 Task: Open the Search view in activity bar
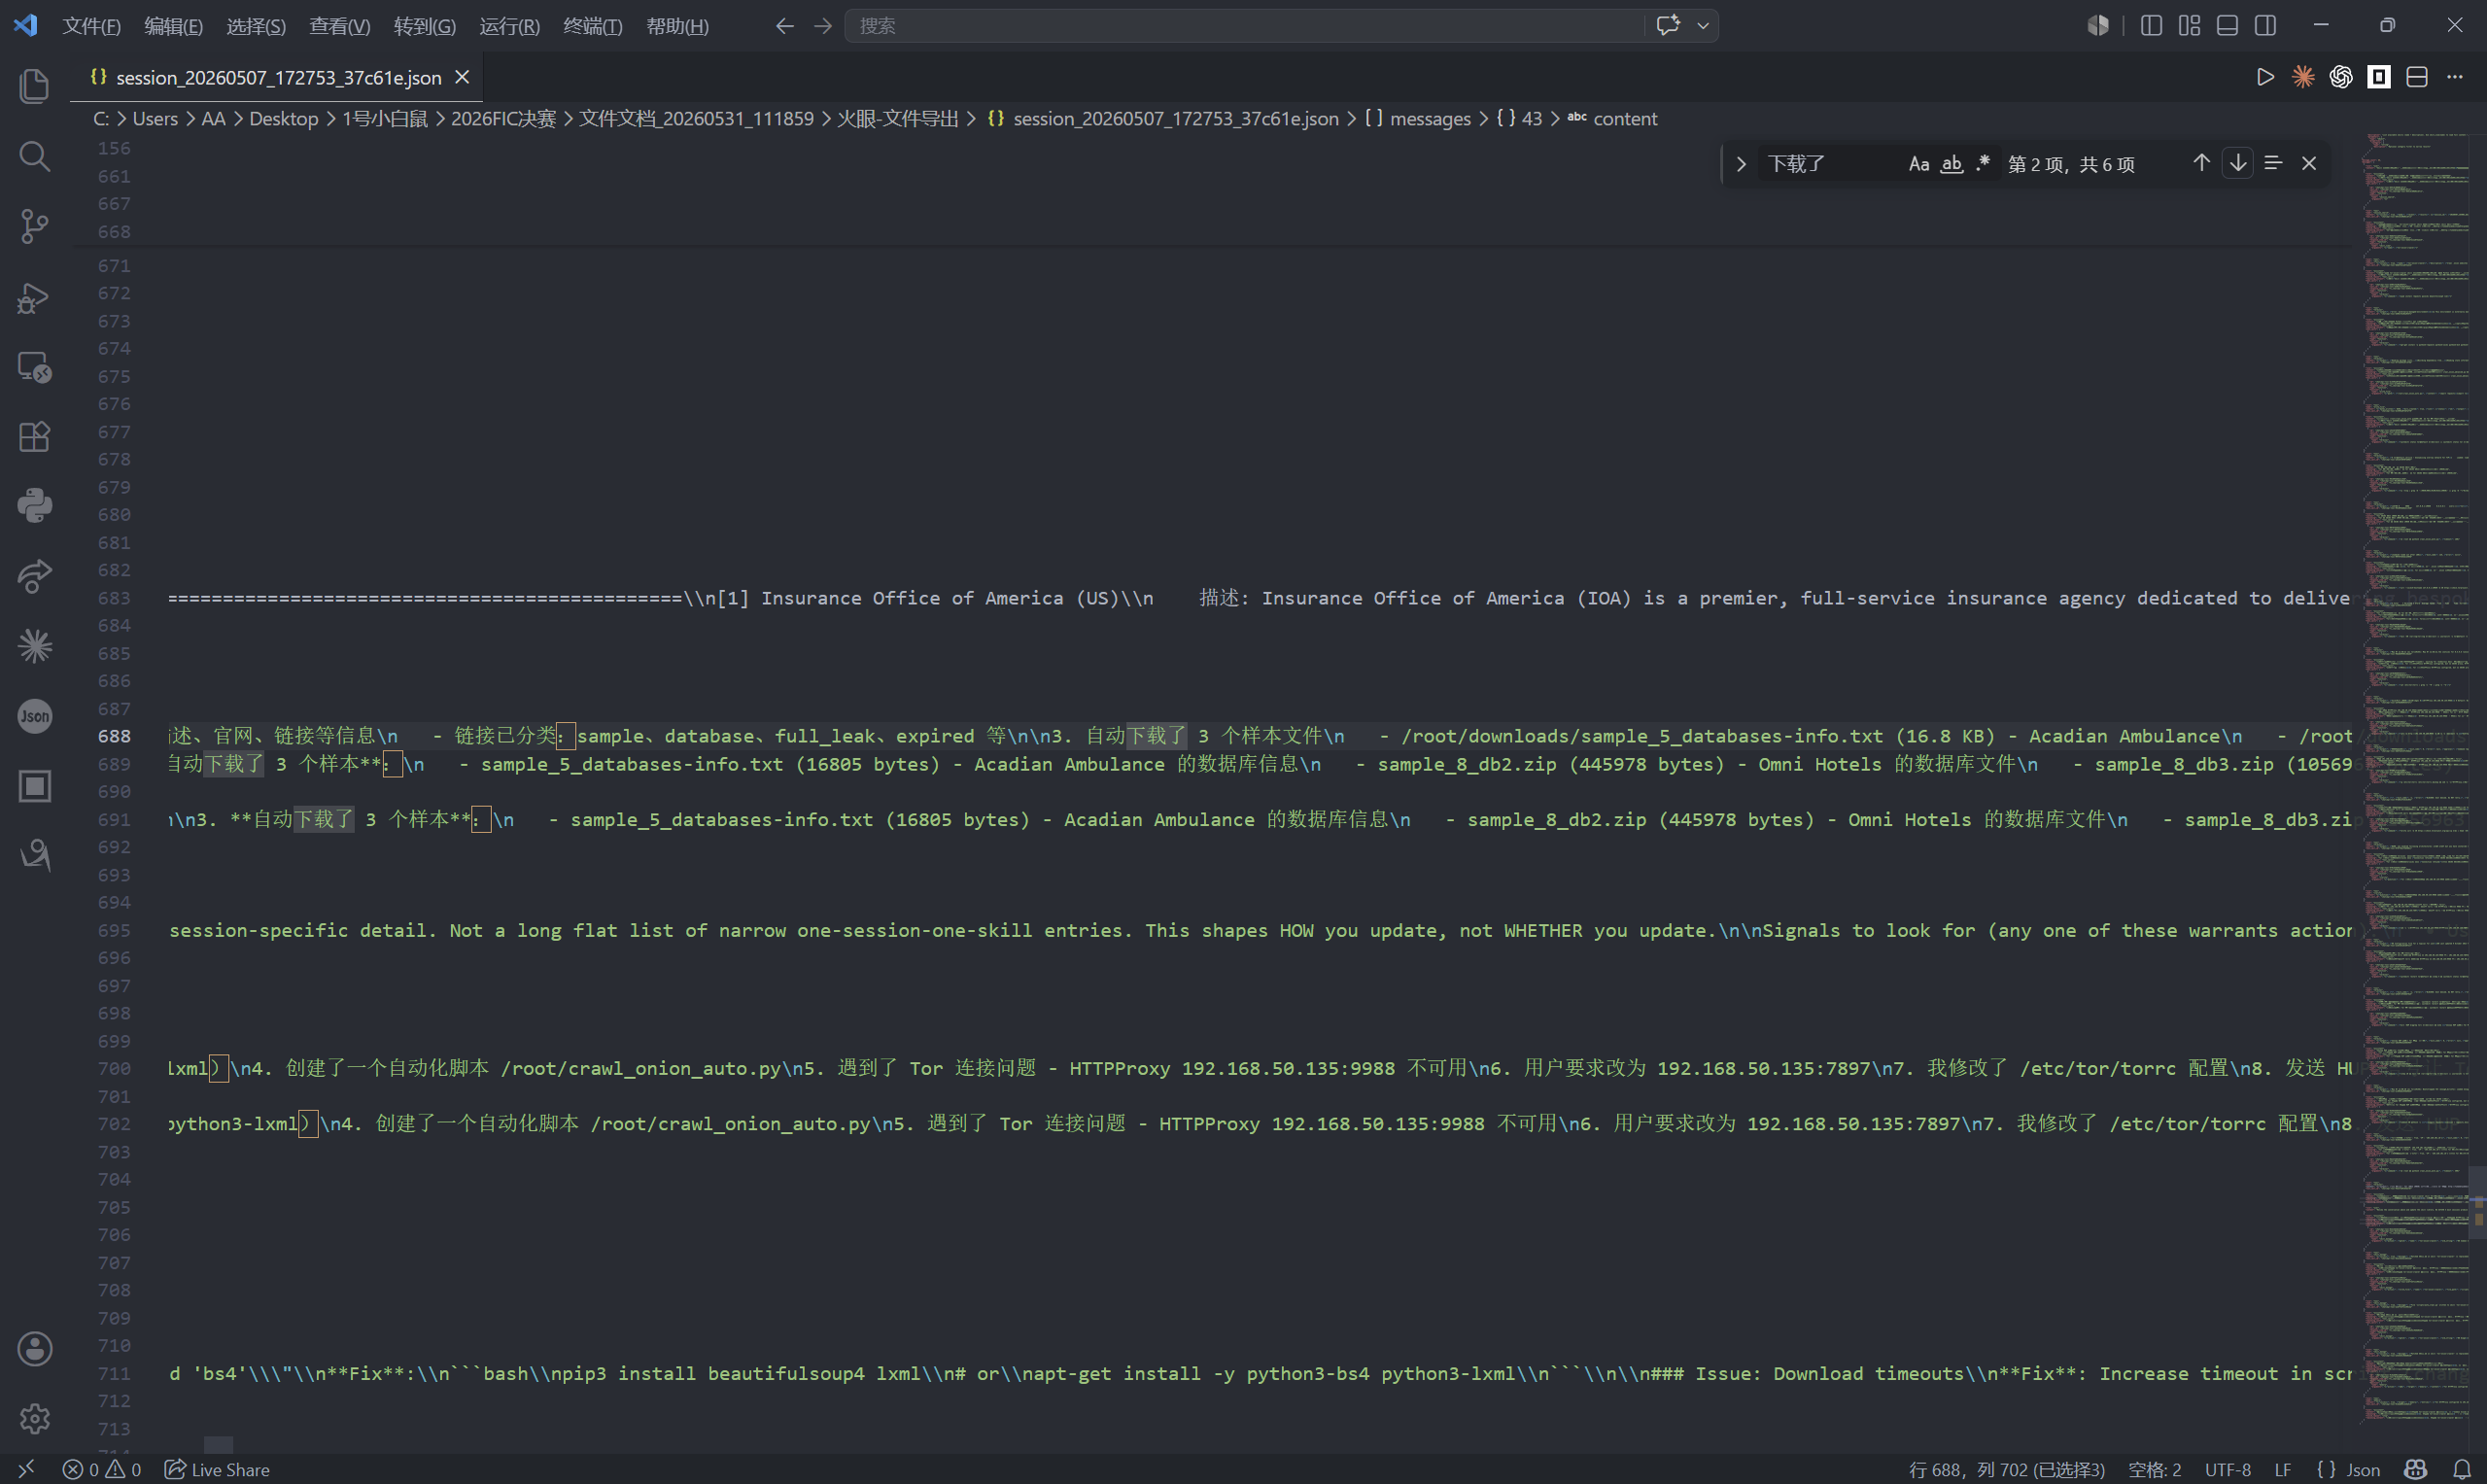(x=34, y=156)
